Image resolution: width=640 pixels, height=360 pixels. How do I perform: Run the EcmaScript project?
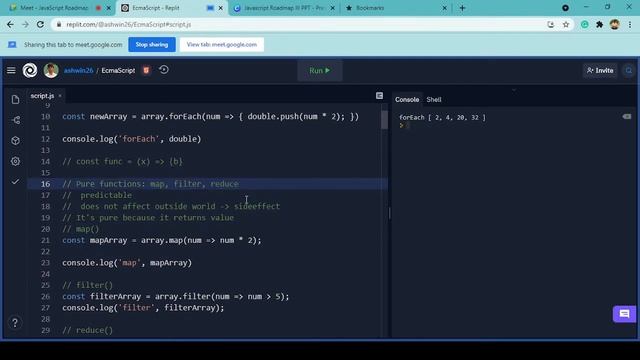click(x=320, y=71)
